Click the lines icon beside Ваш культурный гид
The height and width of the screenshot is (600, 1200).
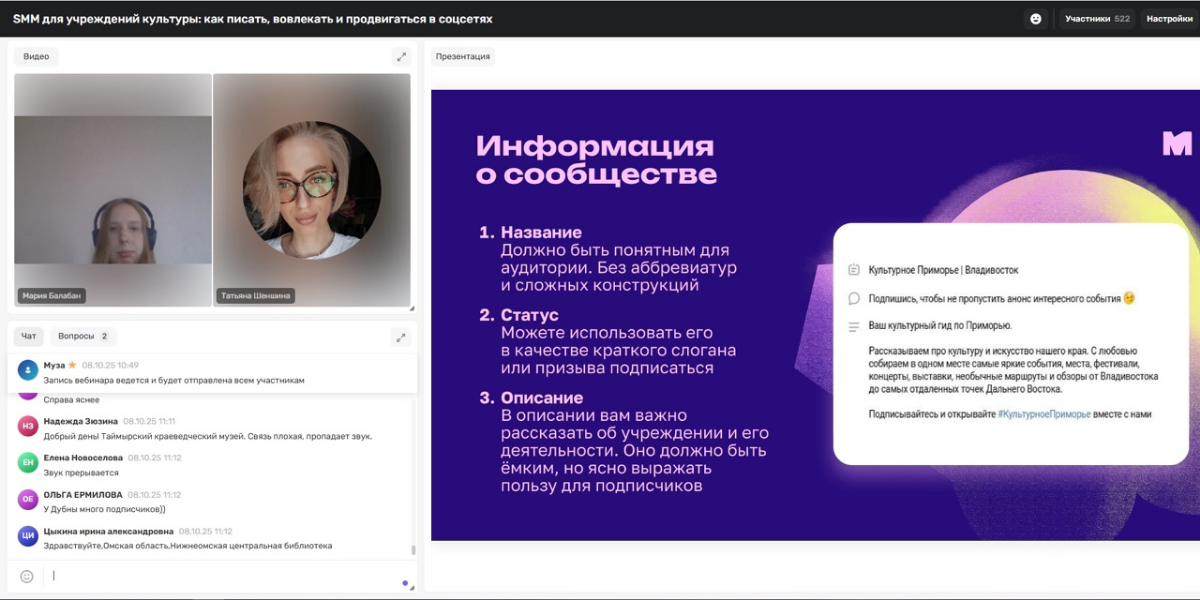tap(853, 326)
